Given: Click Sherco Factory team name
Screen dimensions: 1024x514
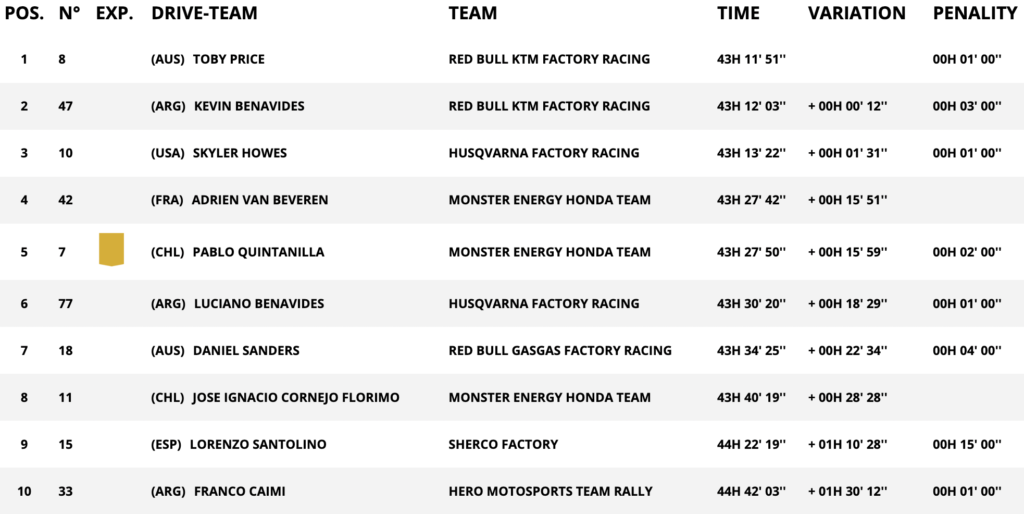Looking at the screenshot, I should click(503, 444).
